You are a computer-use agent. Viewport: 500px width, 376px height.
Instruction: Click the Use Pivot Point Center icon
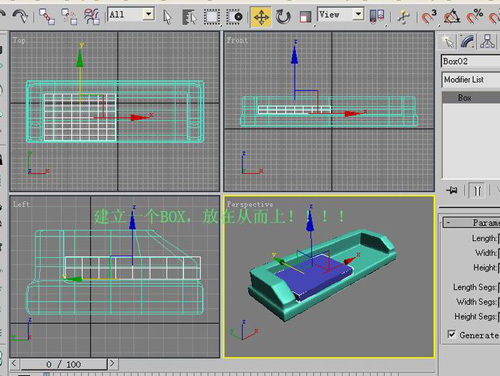377,16
